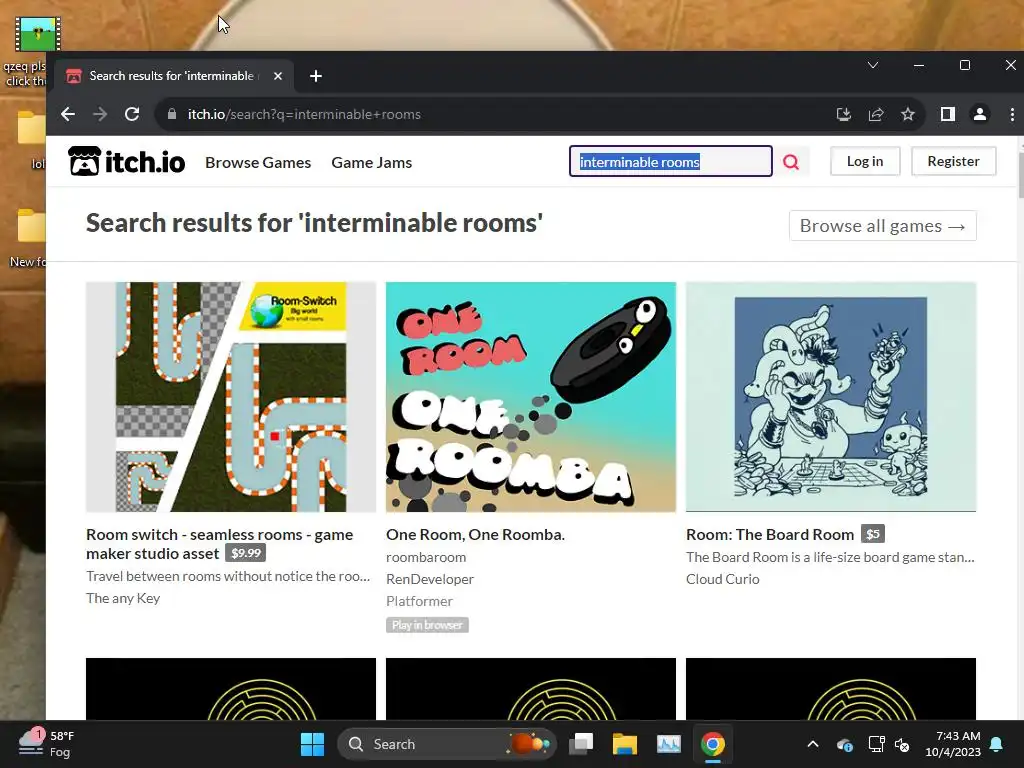Open the Windows Start menu
Image resolution: width=1024 pixels, height=768 pixels.
312,744
